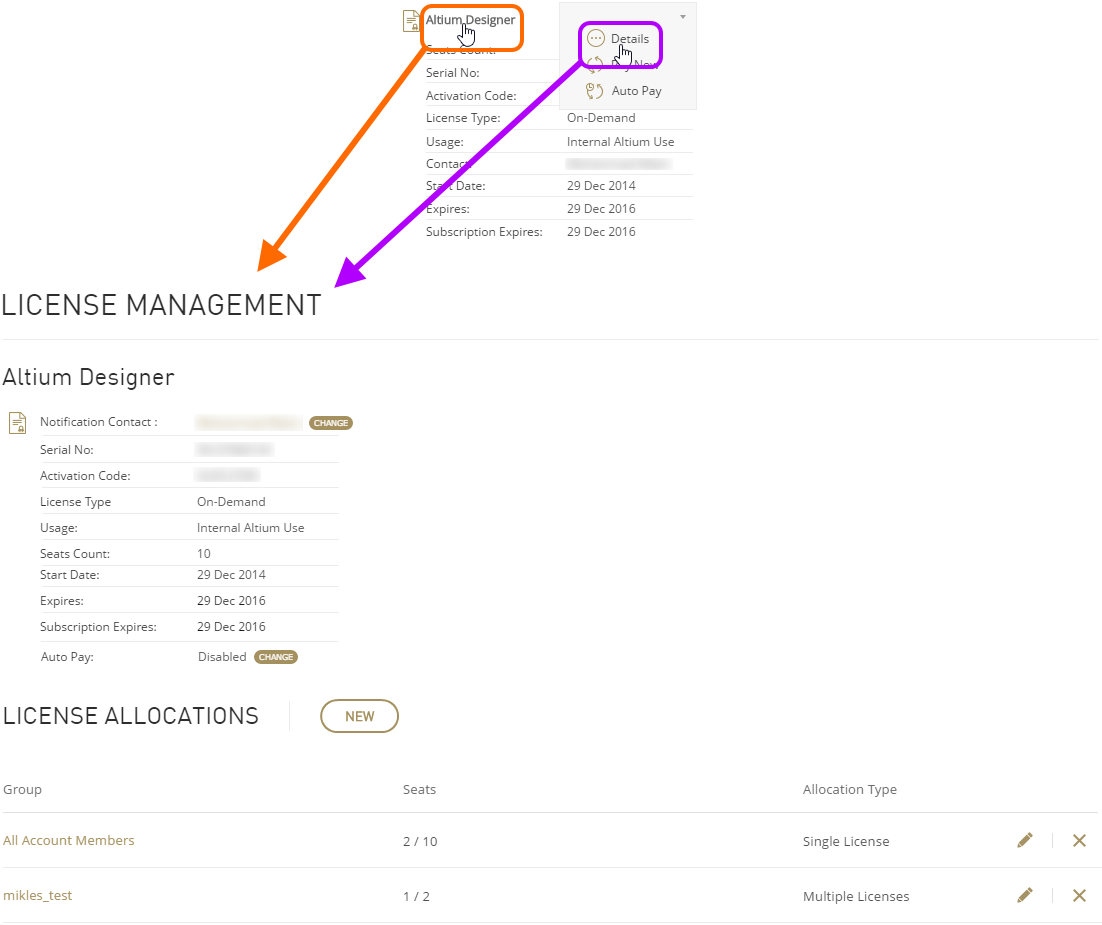Create a new license allocation with NEW

(x=359, y=716)
